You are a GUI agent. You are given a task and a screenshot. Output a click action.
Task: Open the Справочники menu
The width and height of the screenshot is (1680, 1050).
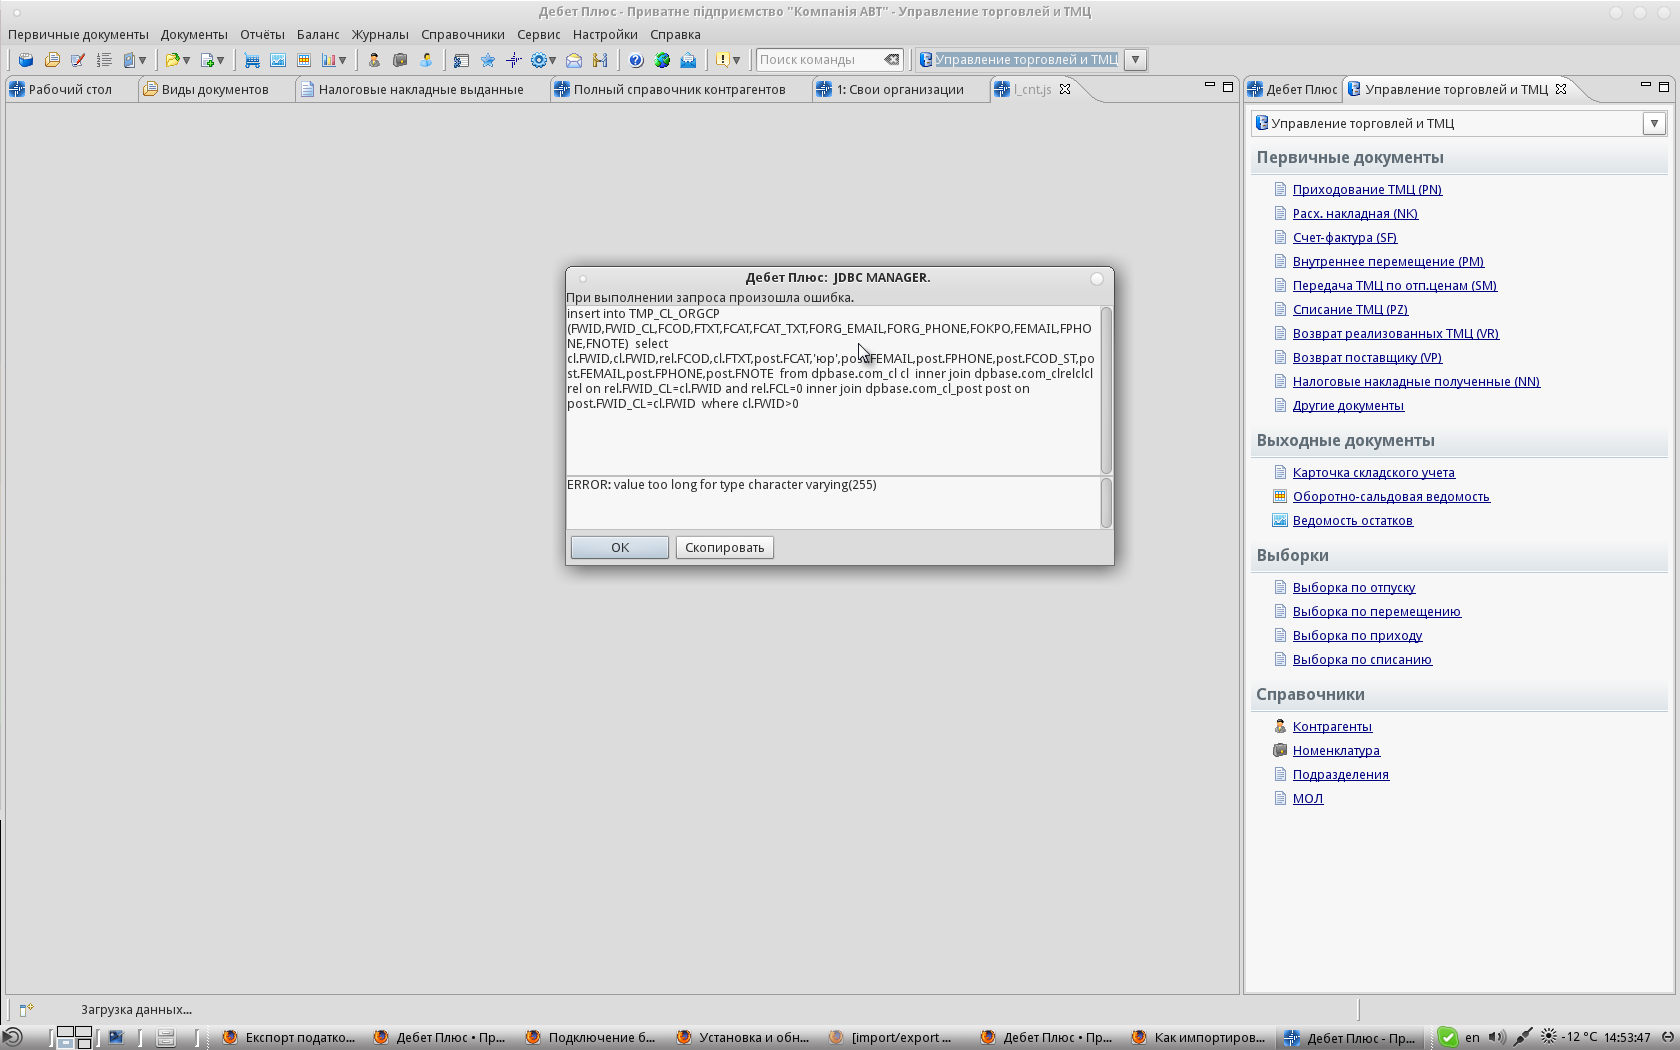pos(463,34)
